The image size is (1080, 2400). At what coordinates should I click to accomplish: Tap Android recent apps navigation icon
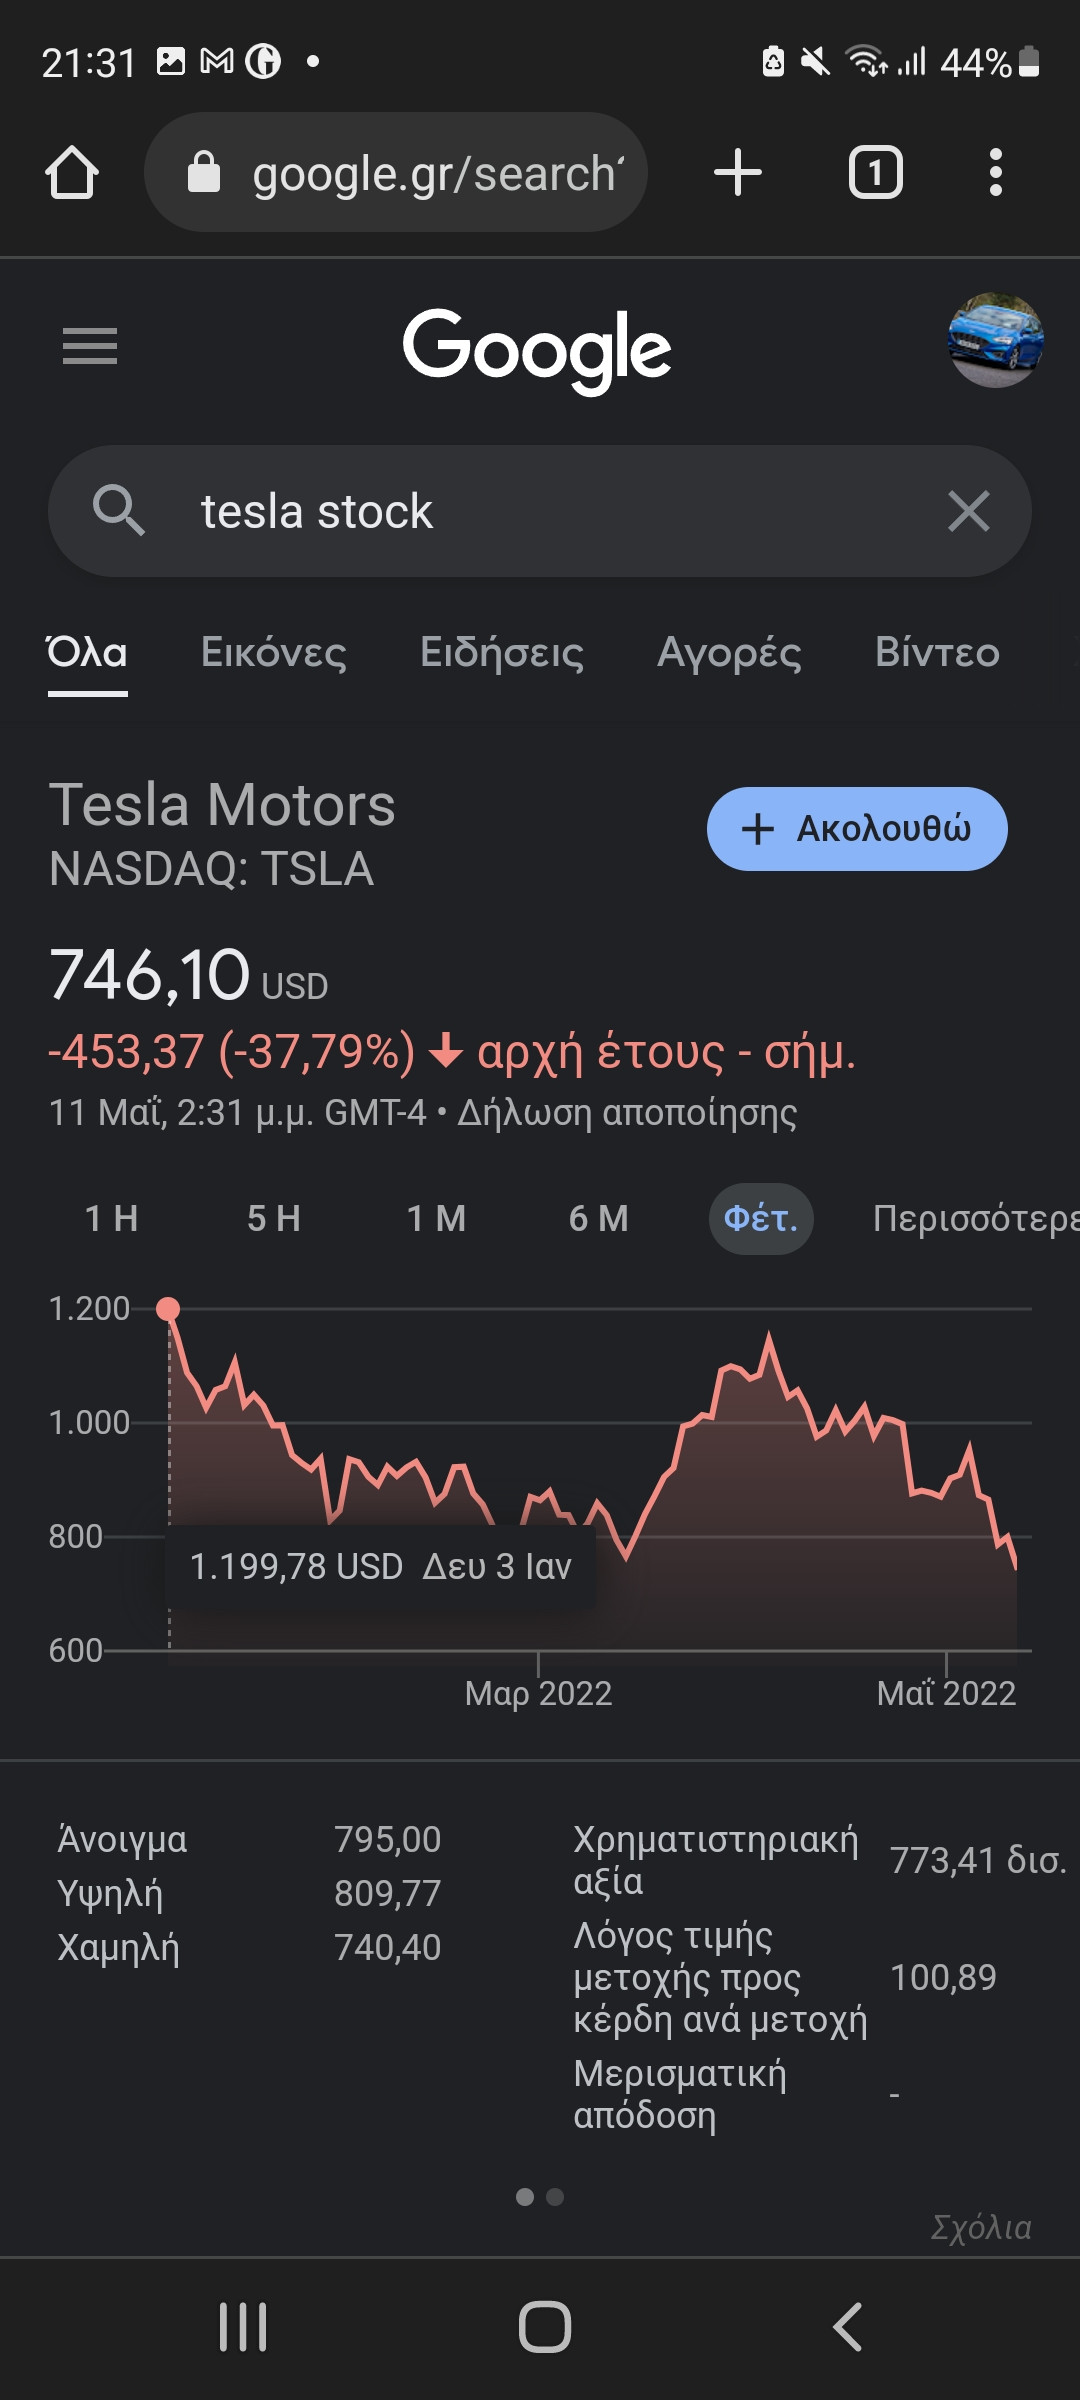[x=243, y=2326]
